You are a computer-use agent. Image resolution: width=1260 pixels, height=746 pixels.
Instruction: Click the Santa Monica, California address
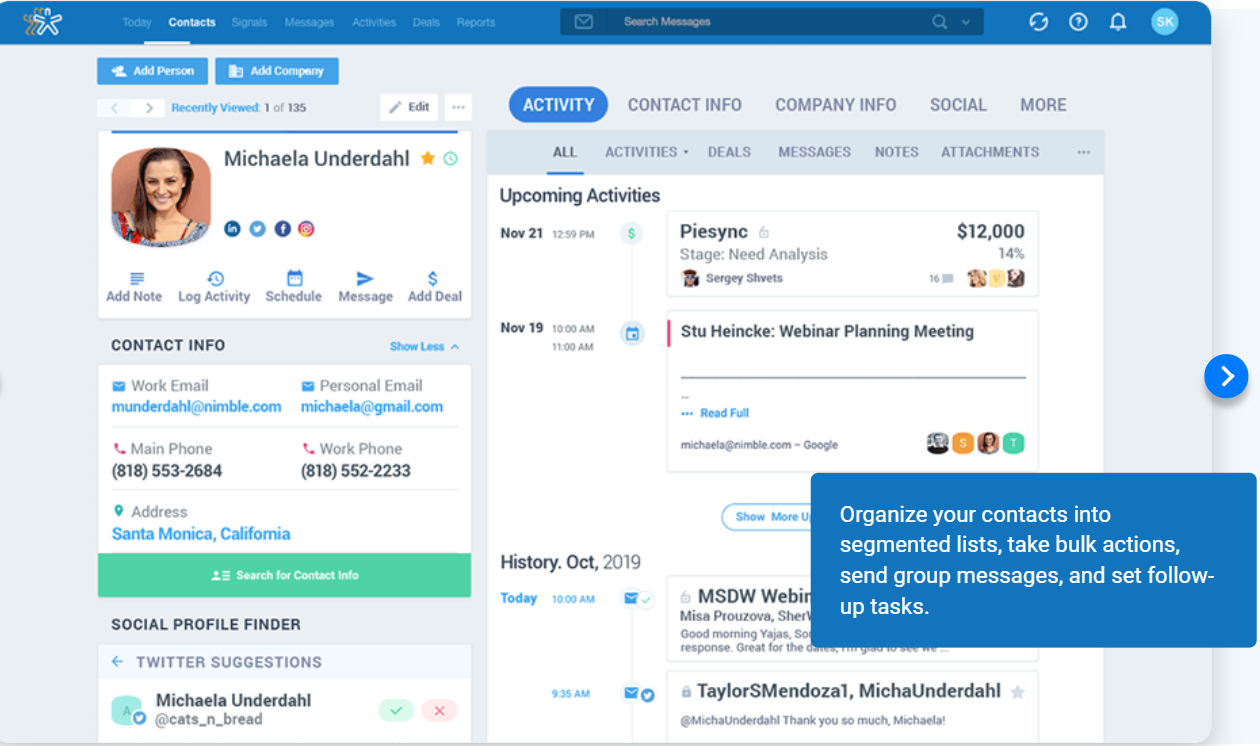tap(201, 534)
